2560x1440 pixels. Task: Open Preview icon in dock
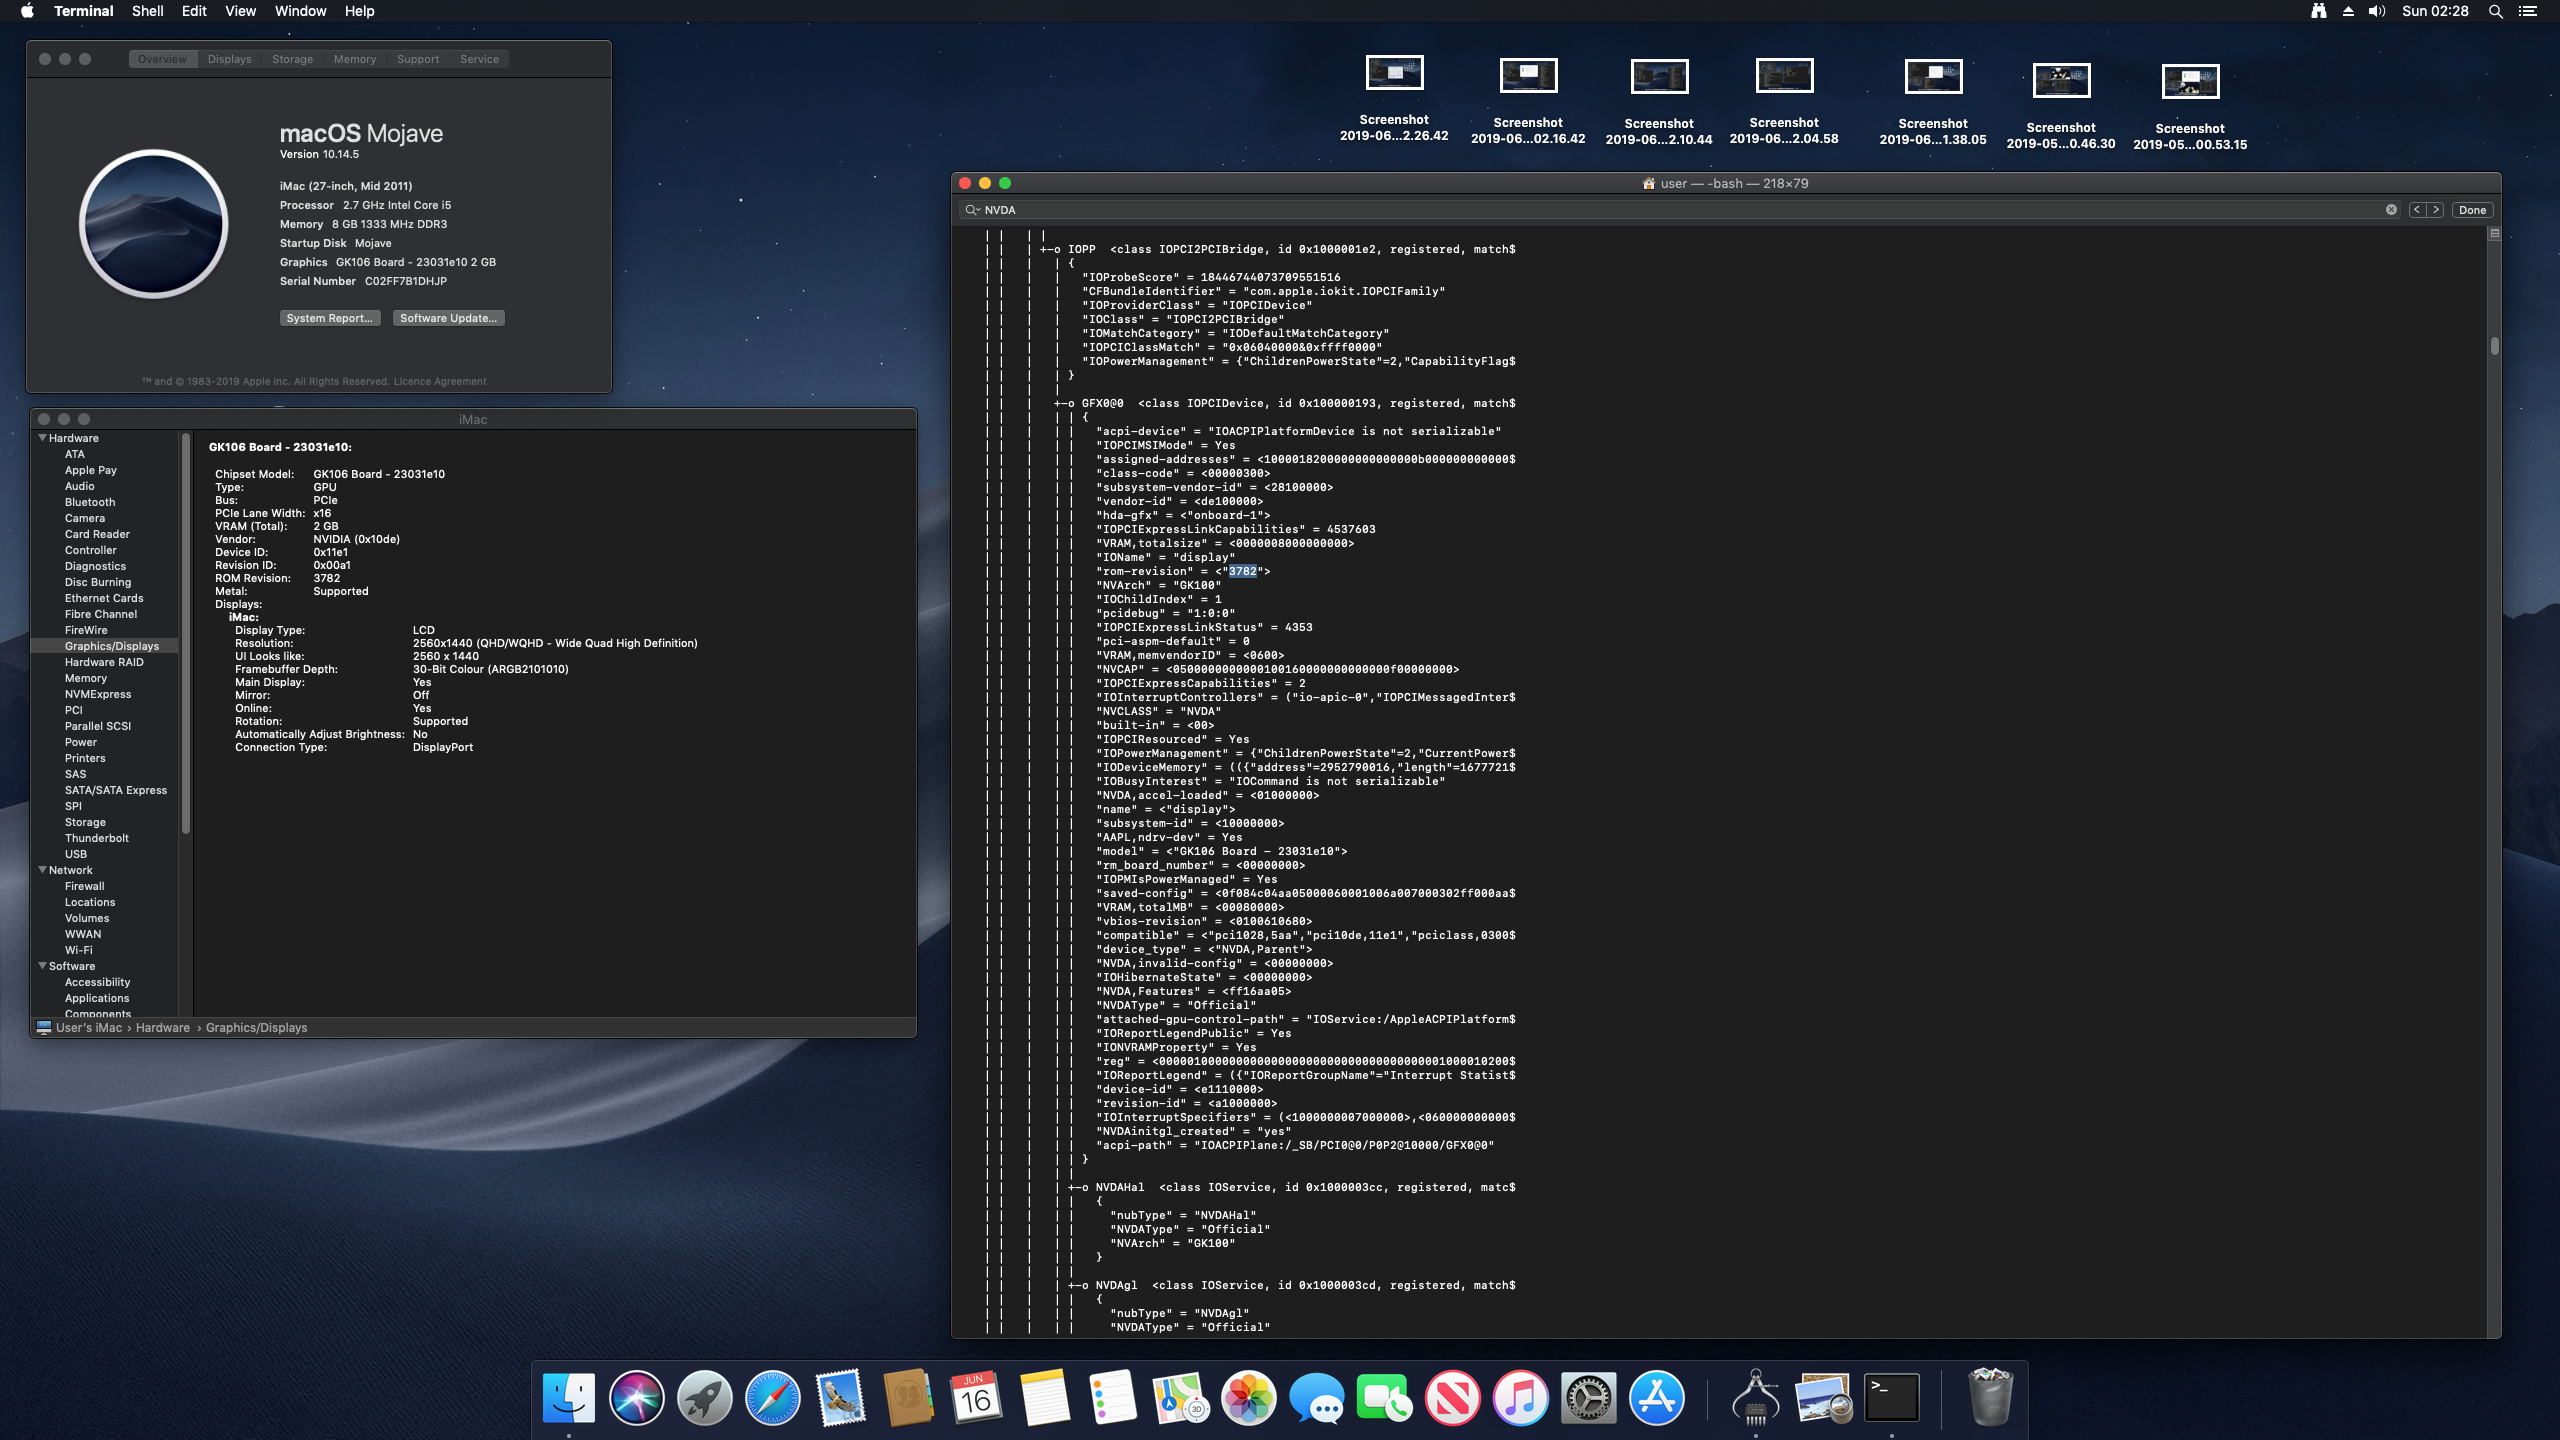coord(1824,1397)
